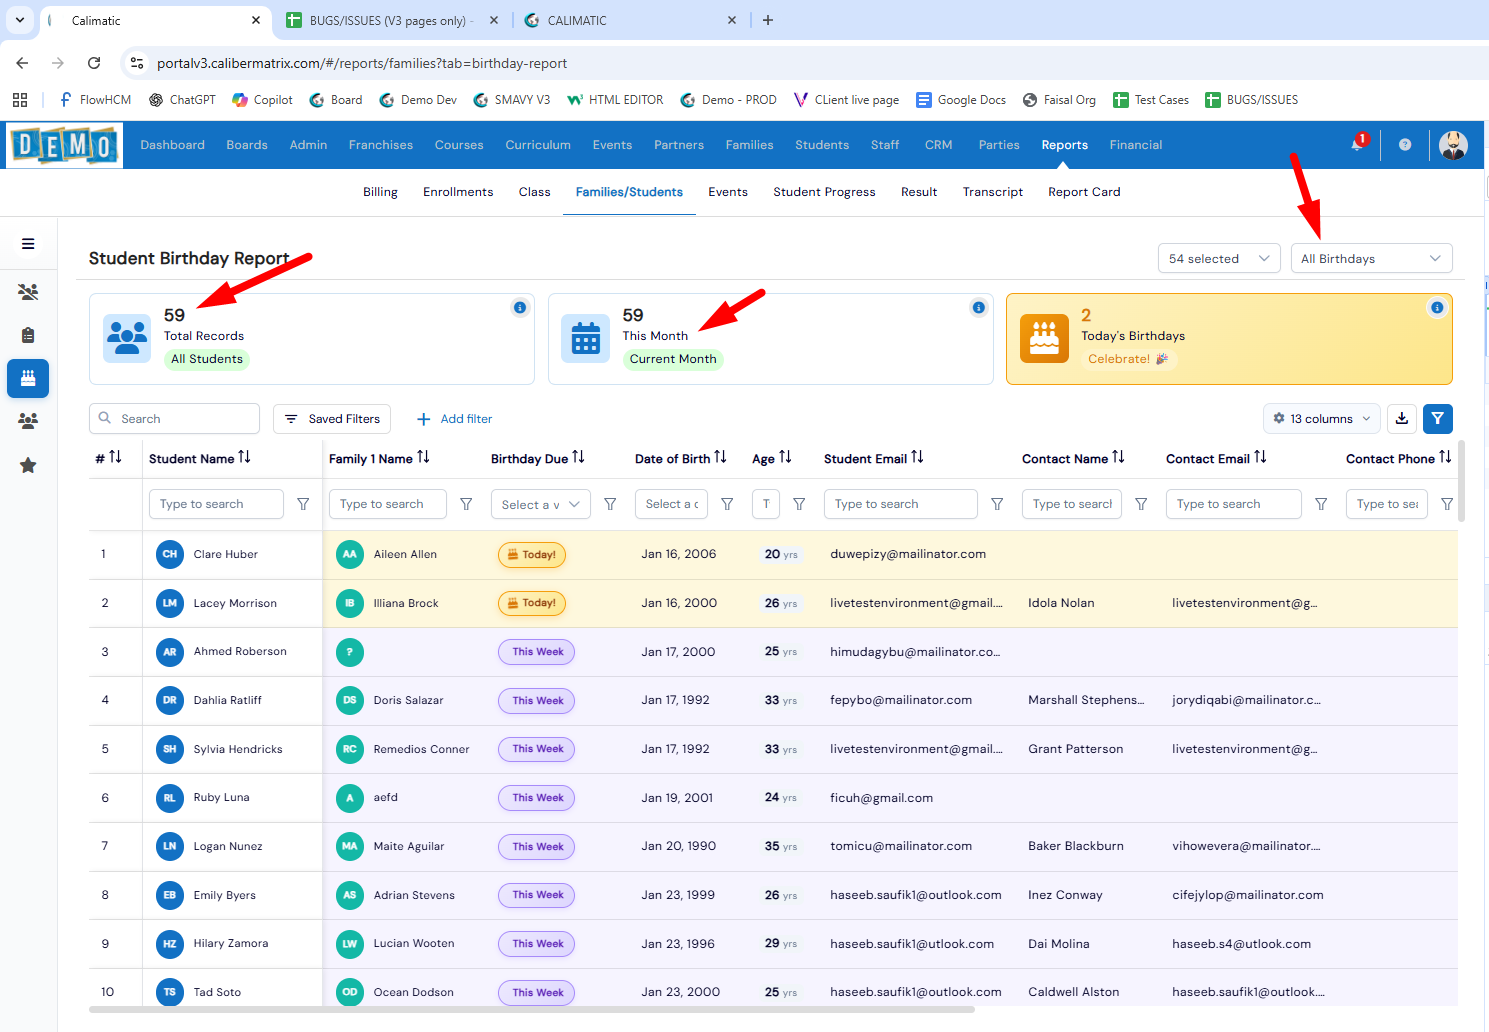
Task: Switch to the Enrollments report tab
Action: tap(458, 192)
